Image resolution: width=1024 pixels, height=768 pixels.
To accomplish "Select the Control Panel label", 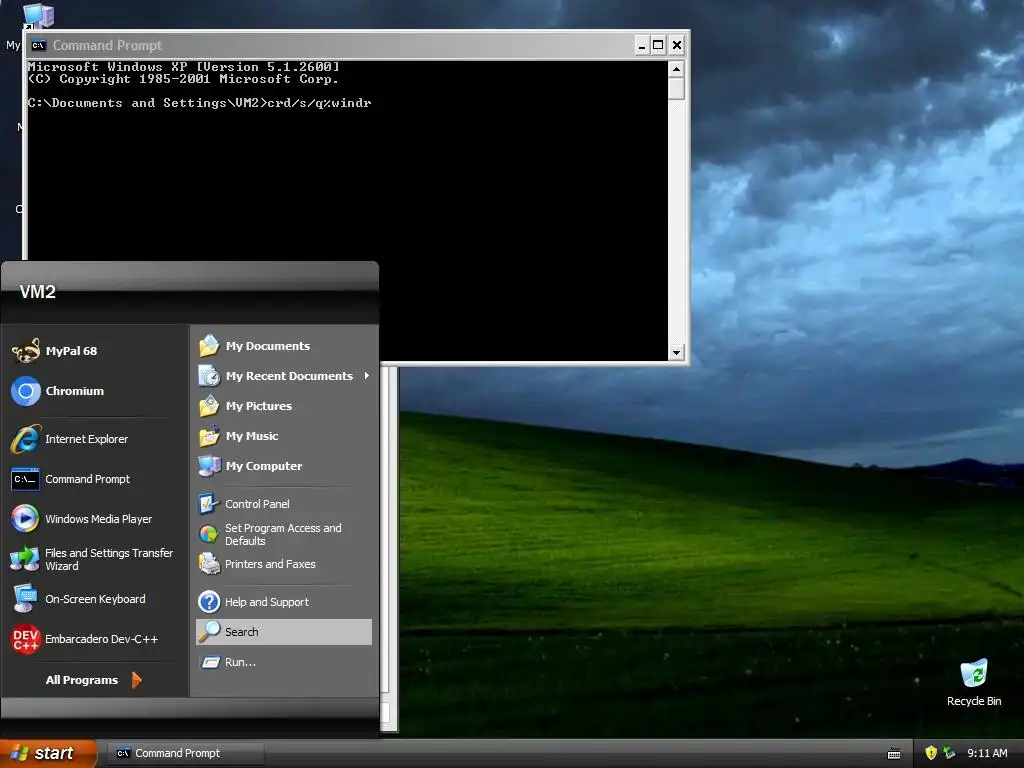I will click(257, 504).
